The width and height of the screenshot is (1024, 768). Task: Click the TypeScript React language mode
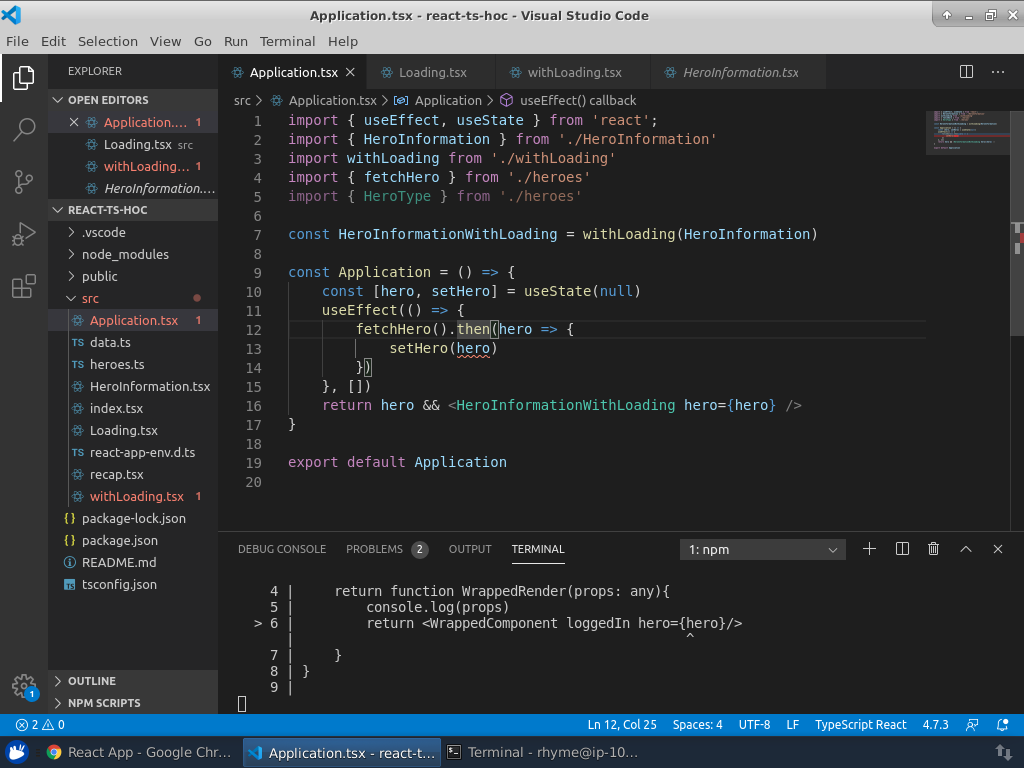click(860, 725)
